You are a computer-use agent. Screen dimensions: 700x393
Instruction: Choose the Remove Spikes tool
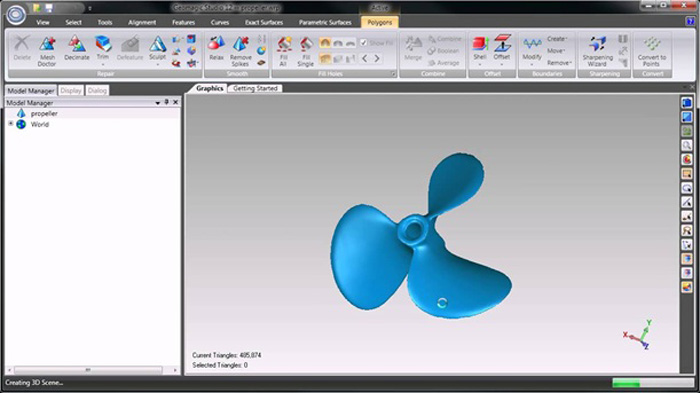point(241,51)
